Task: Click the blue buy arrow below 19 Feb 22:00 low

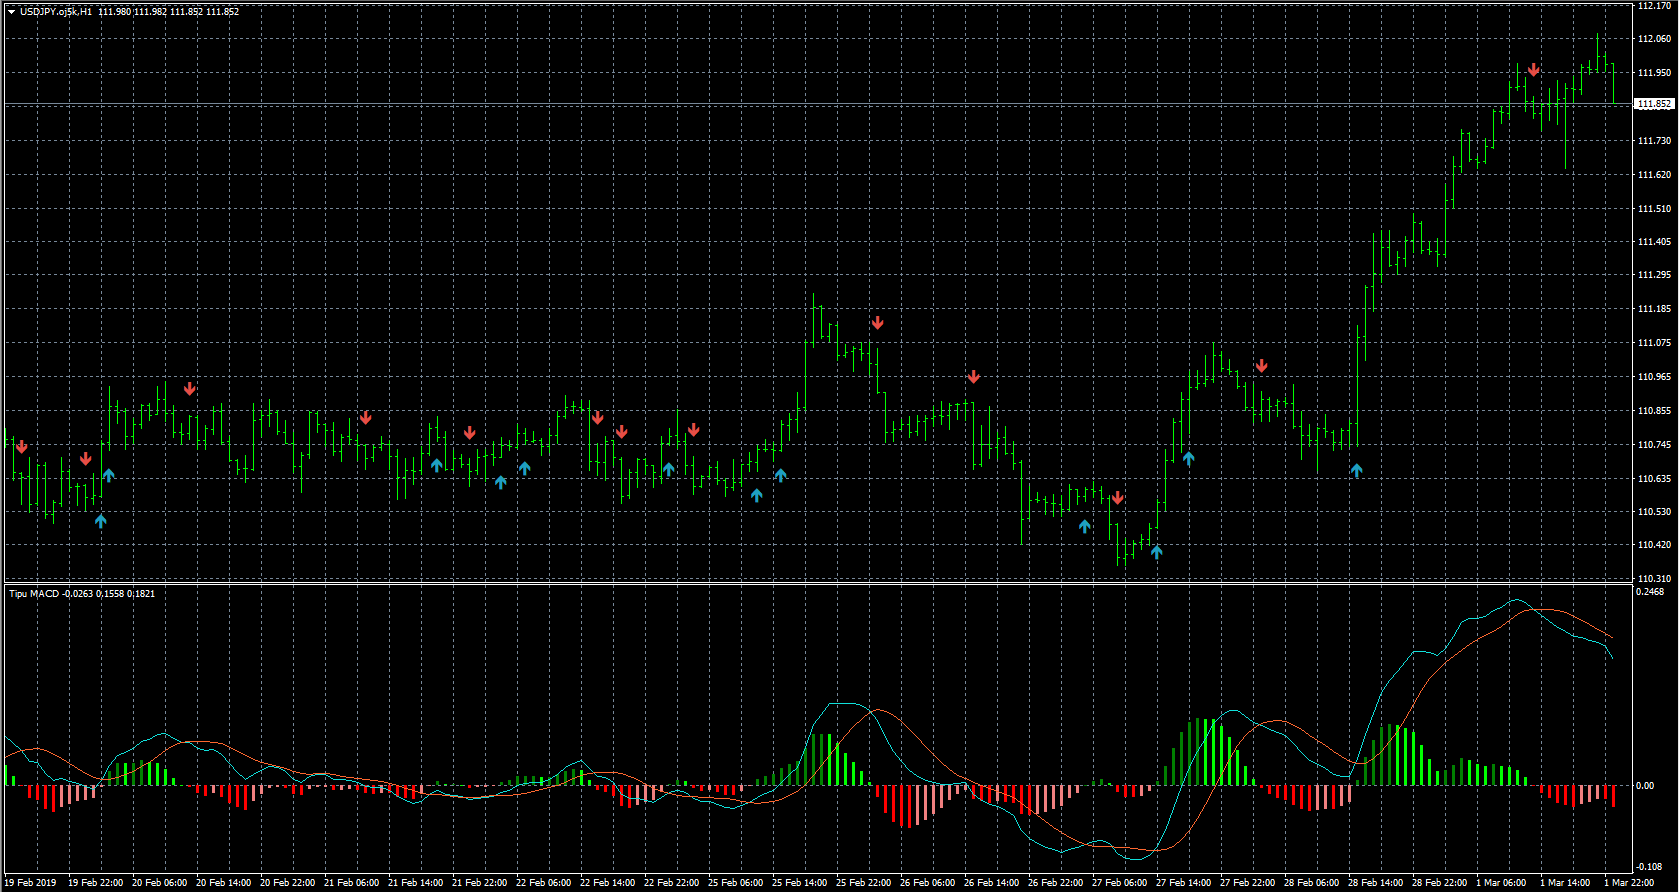Action: pyautogui.click(x=100, y=521)
